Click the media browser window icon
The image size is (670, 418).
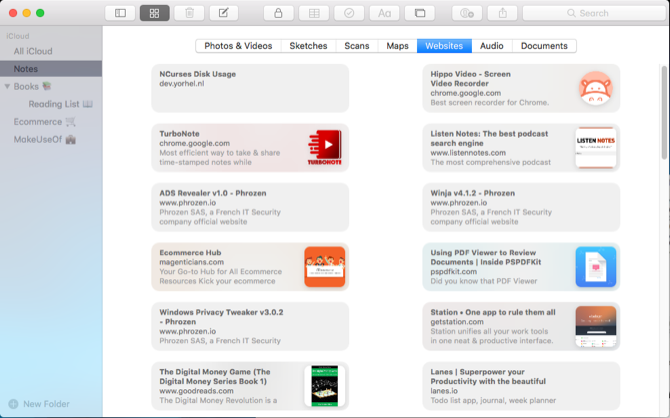click(x=420, y=13)
